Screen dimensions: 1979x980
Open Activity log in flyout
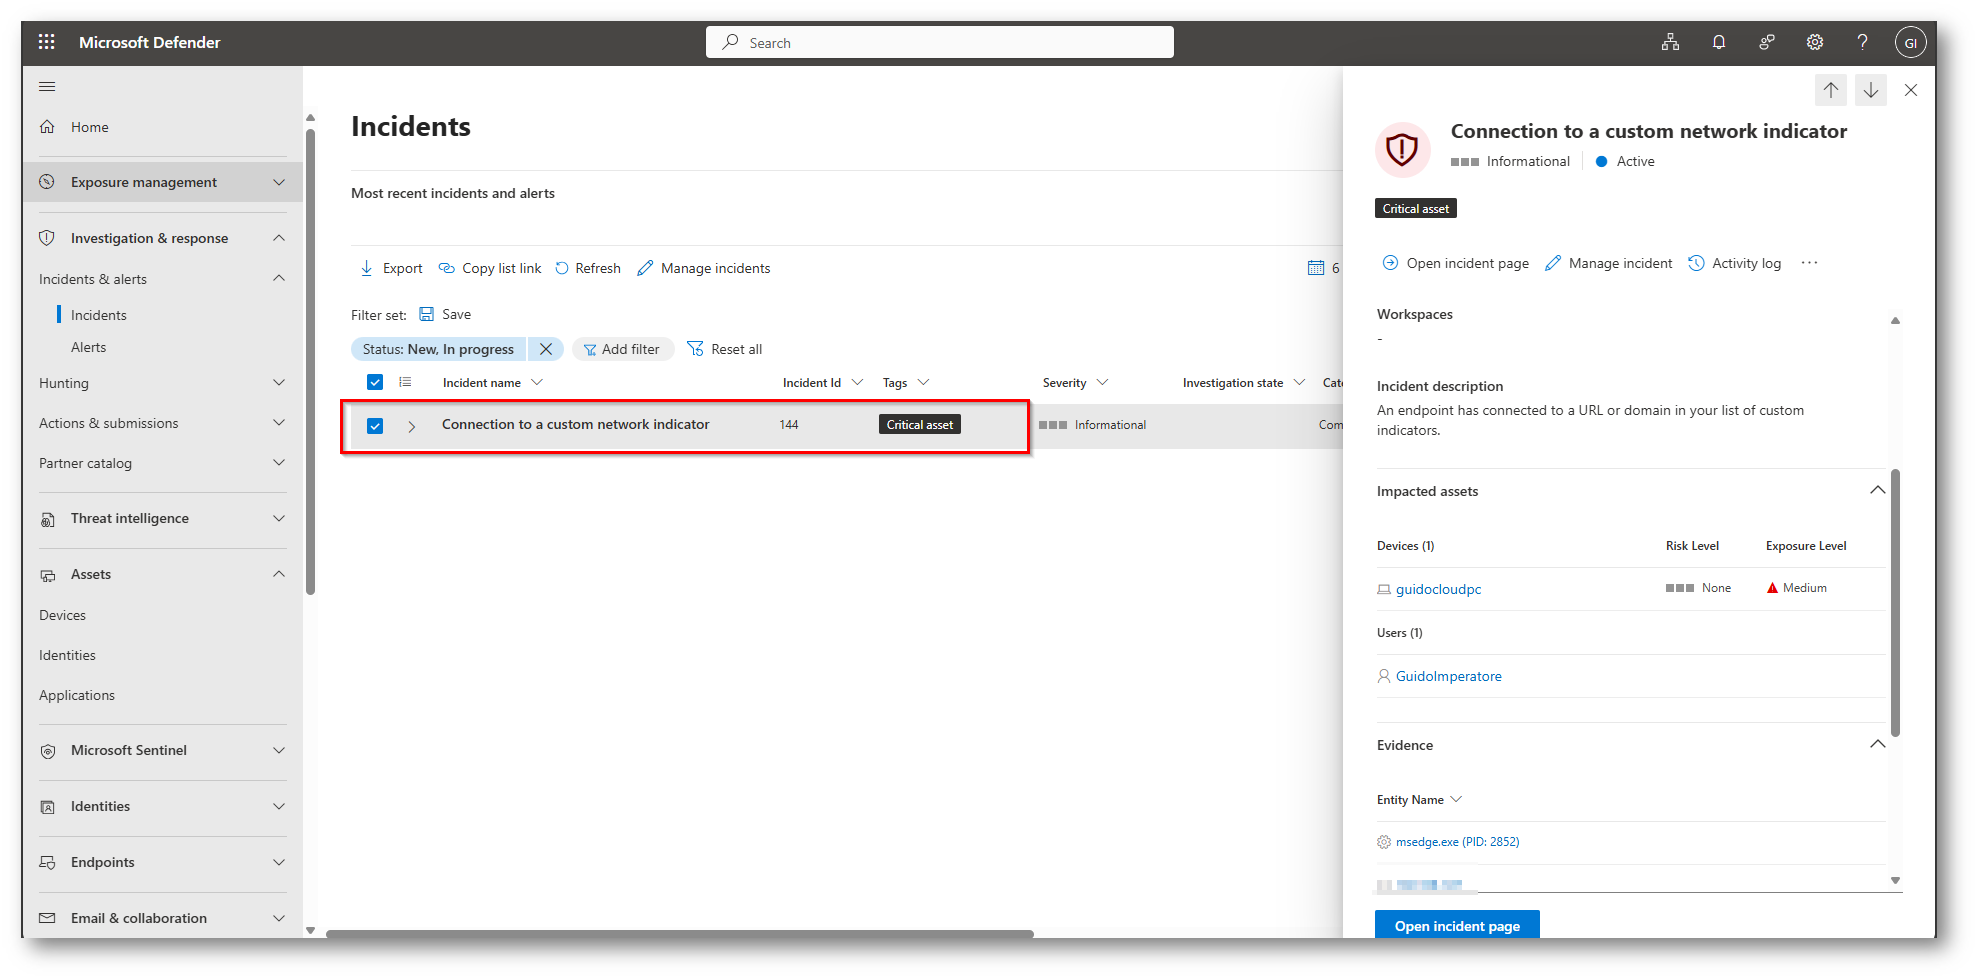pyautogui.click(x=1735, y=263)
